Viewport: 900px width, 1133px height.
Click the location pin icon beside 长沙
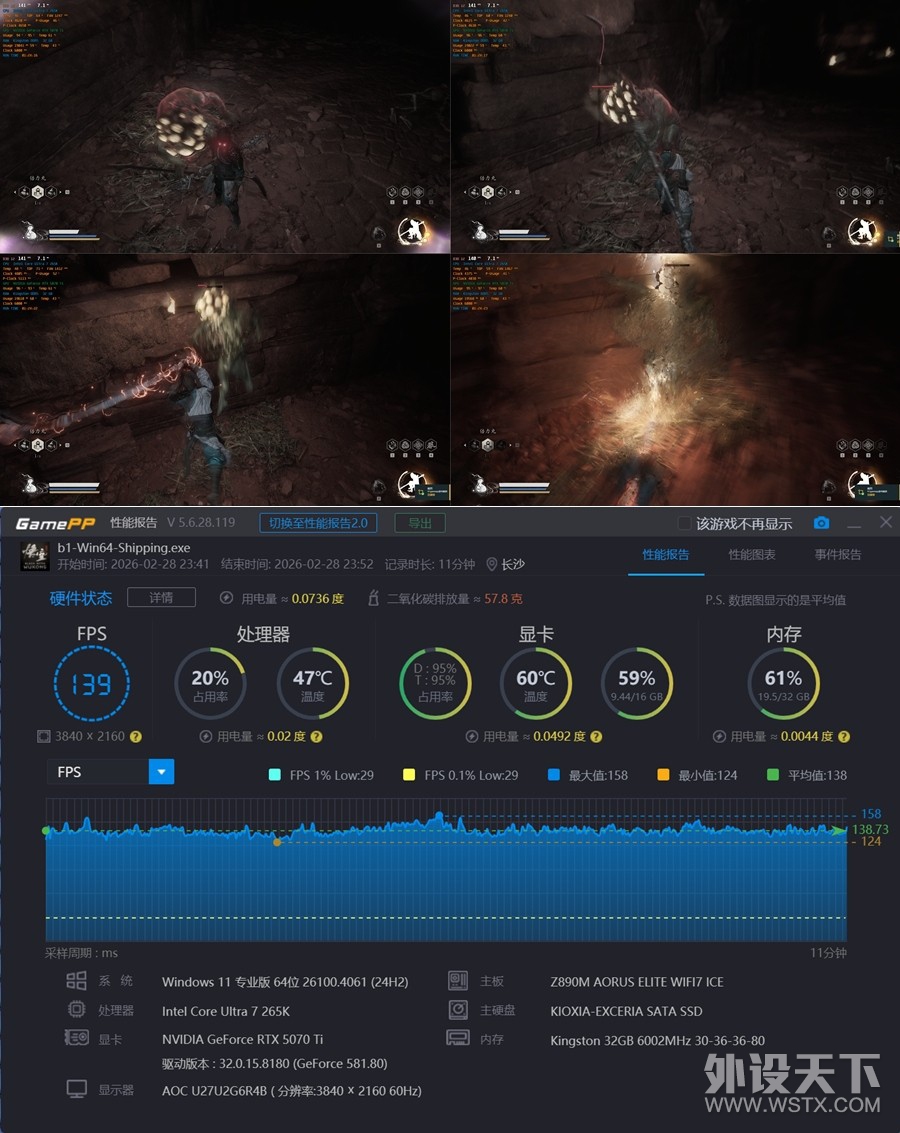491,564
